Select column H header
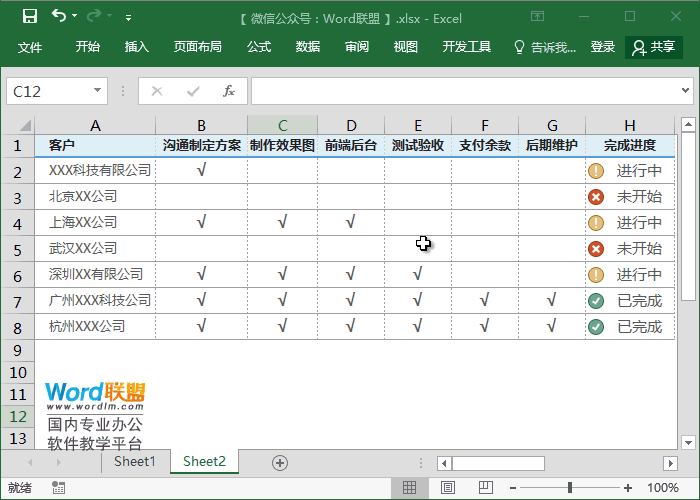 click(x=630, y=125)
